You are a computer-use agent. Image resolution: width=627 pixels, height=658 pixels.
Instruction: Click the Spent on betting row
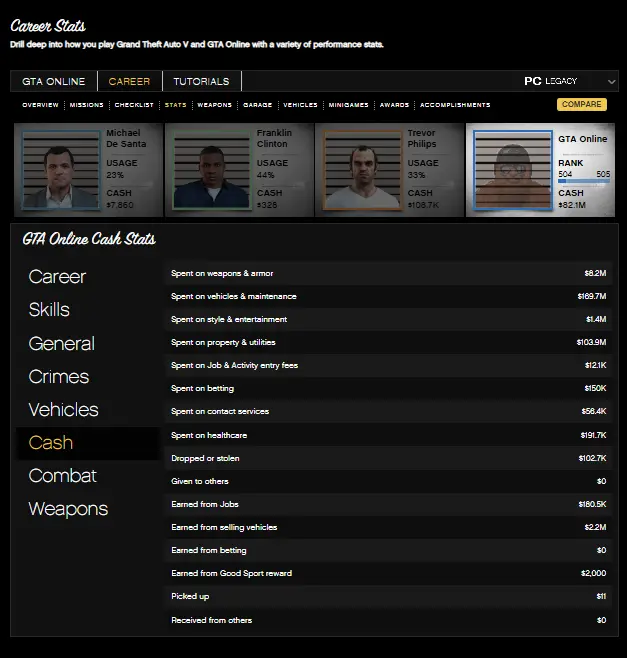(389, 388)
